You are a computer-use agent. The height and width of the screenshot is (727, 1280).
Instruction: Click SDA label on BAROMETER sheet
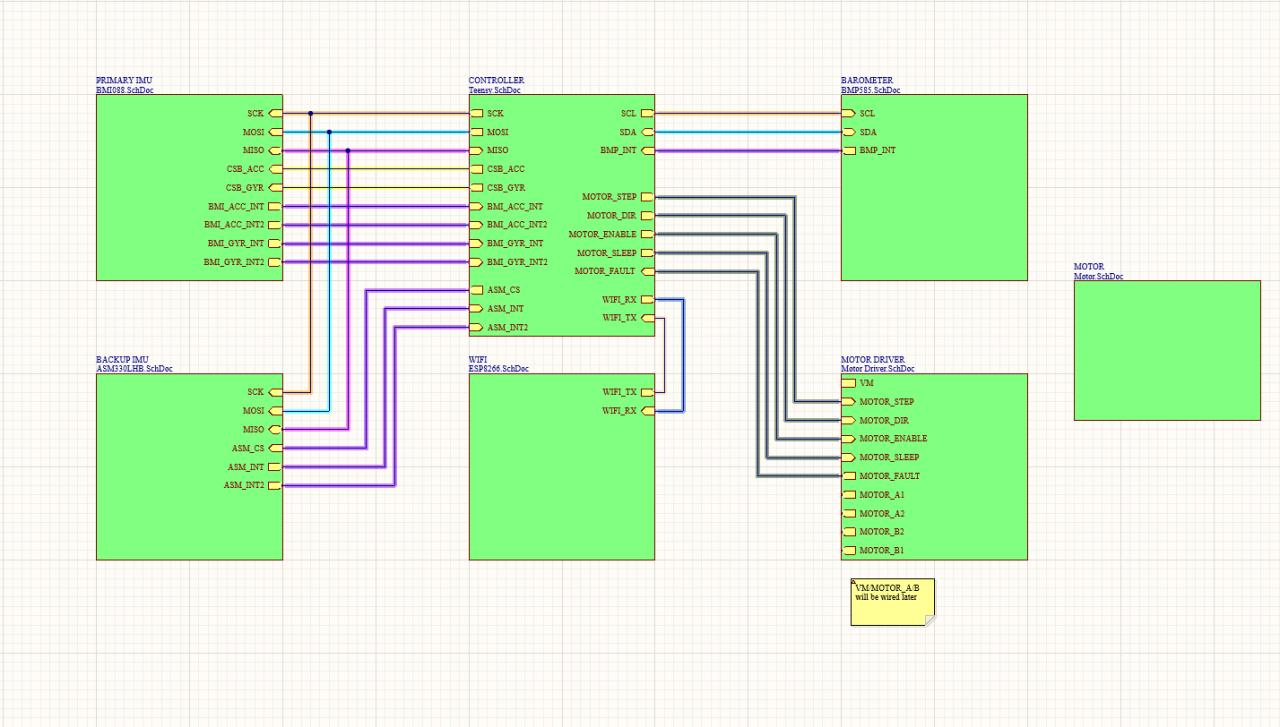[x=868, y=132]
